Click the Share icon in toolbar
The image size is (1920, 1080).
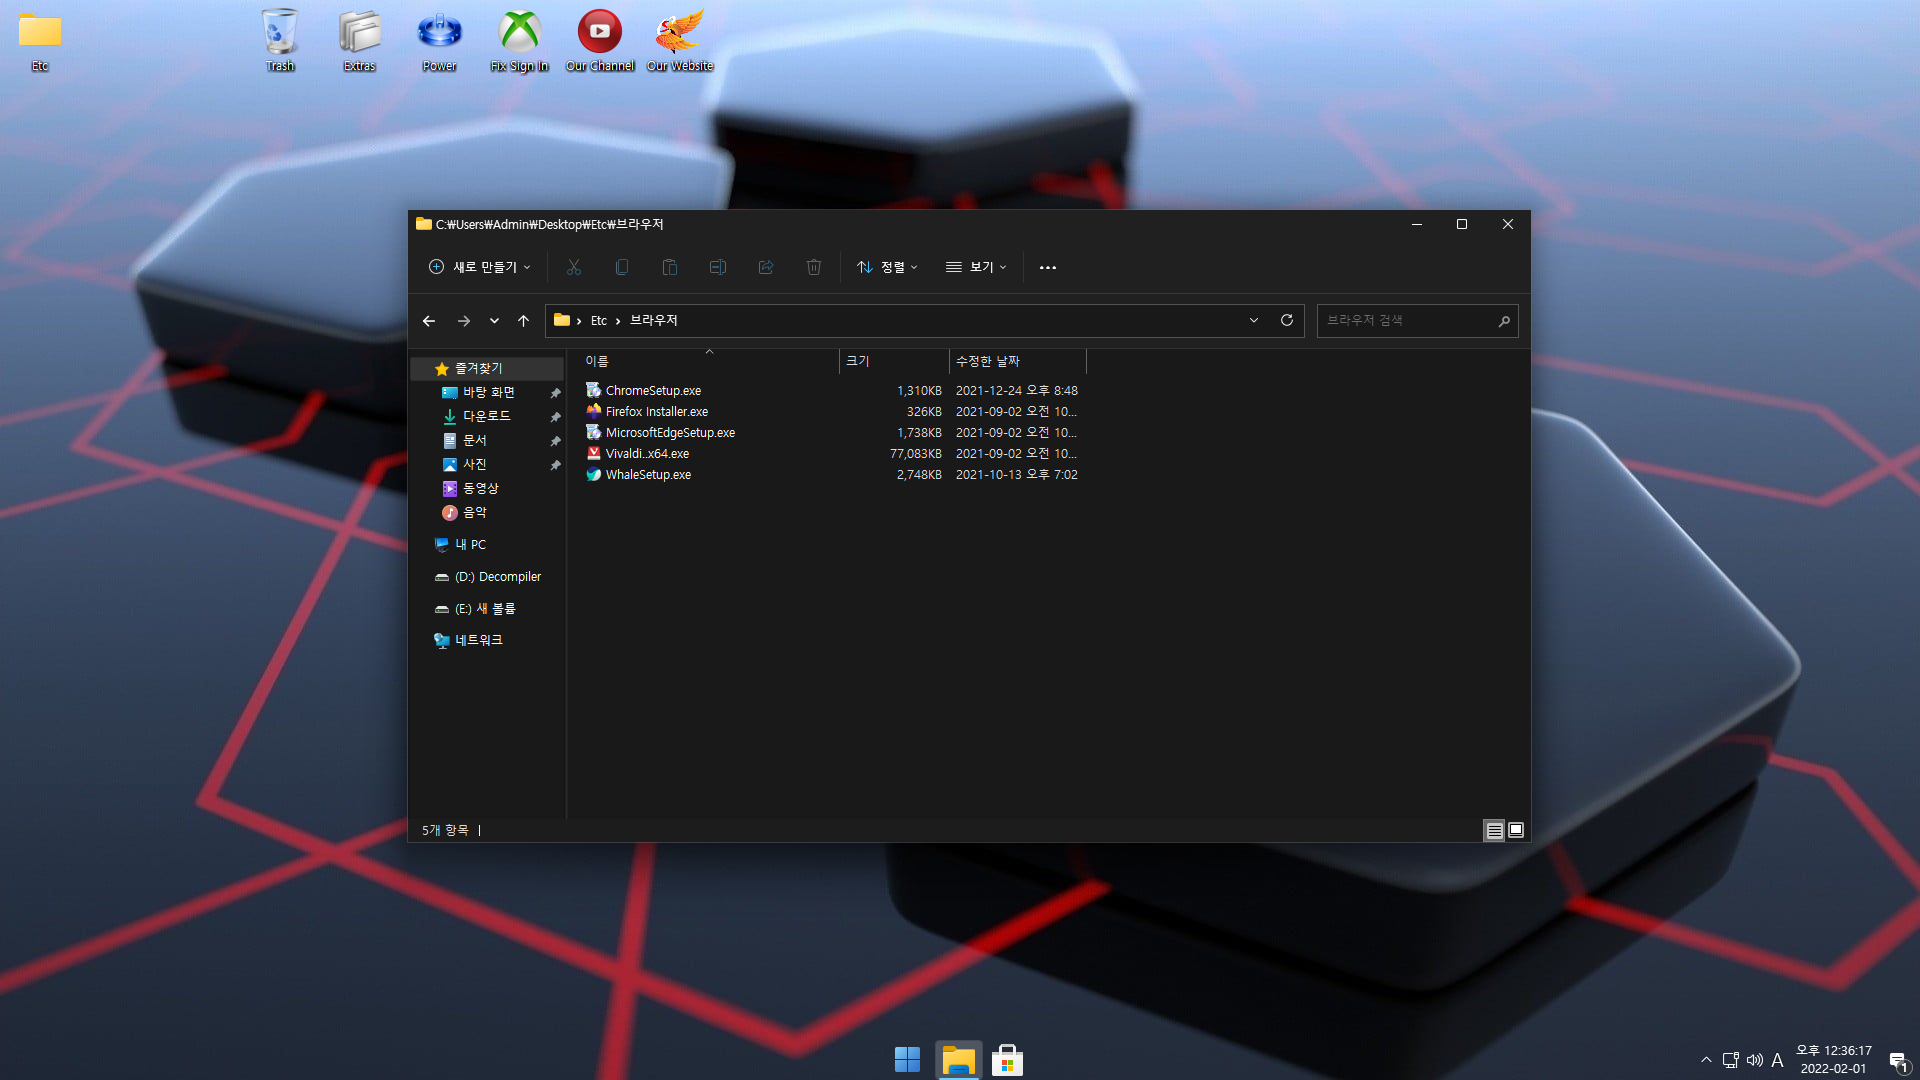[x=766, y=267]
